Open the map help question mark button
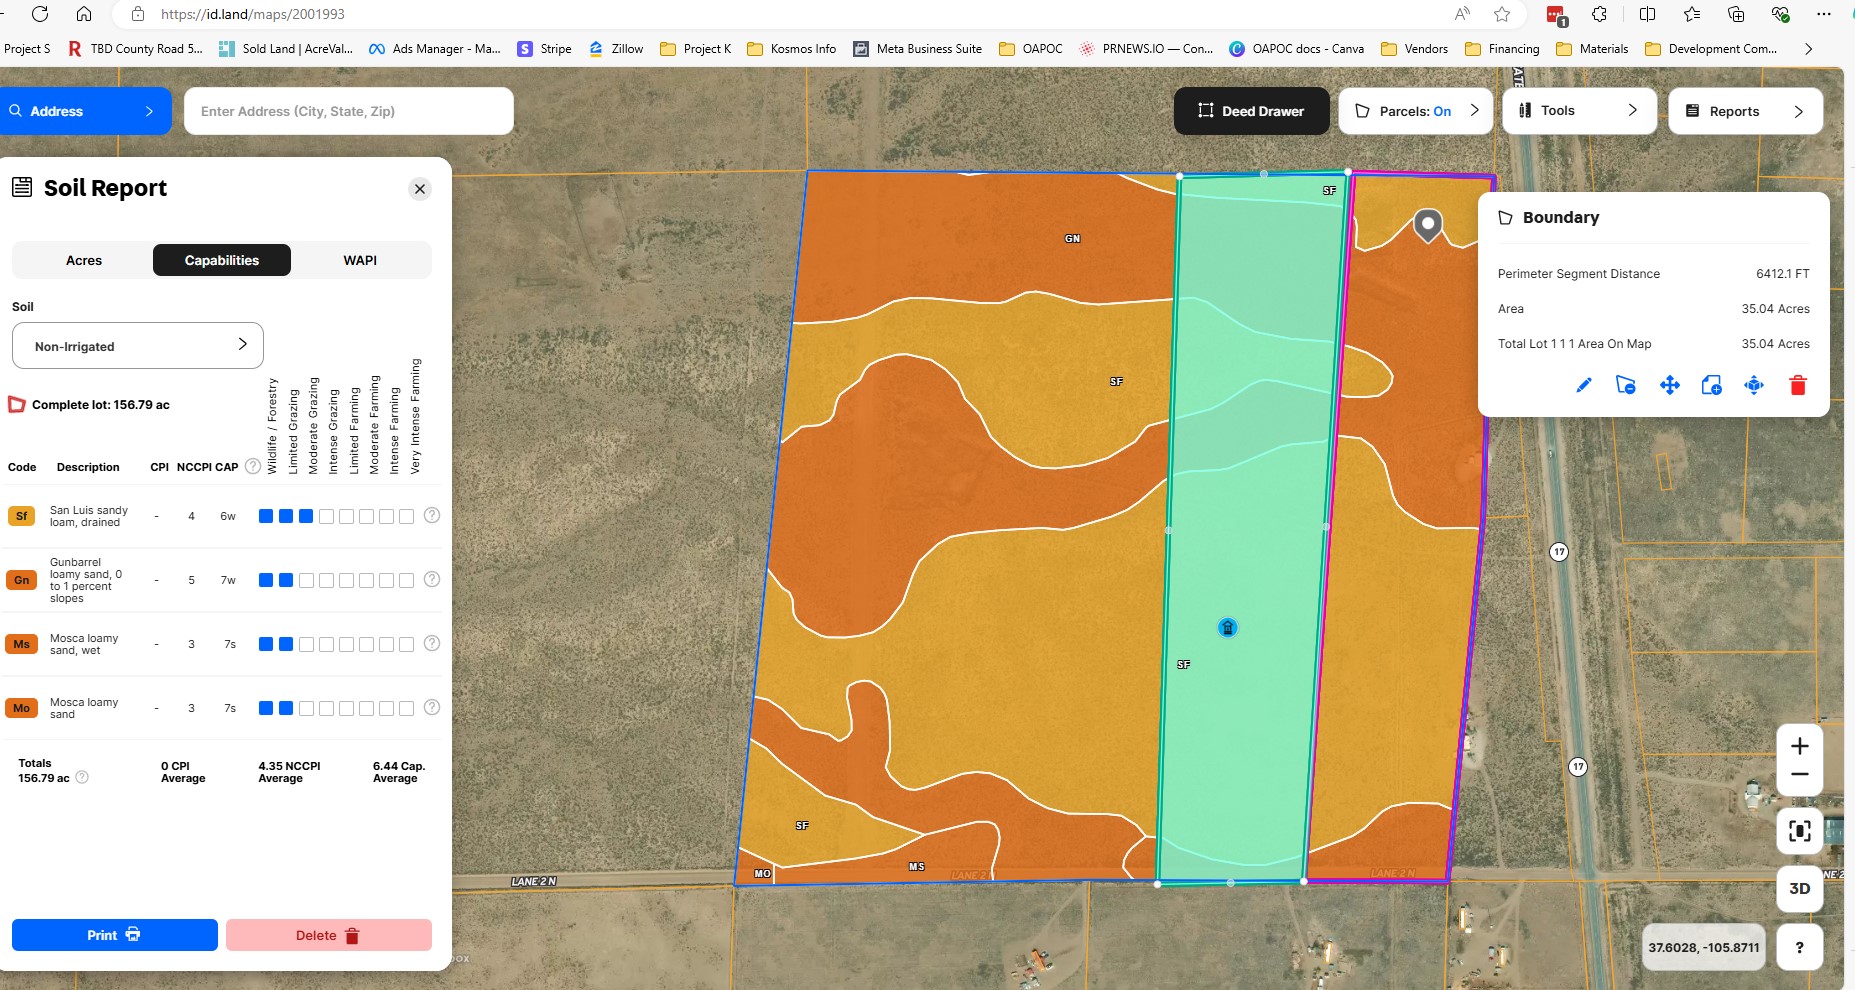 1799,947
